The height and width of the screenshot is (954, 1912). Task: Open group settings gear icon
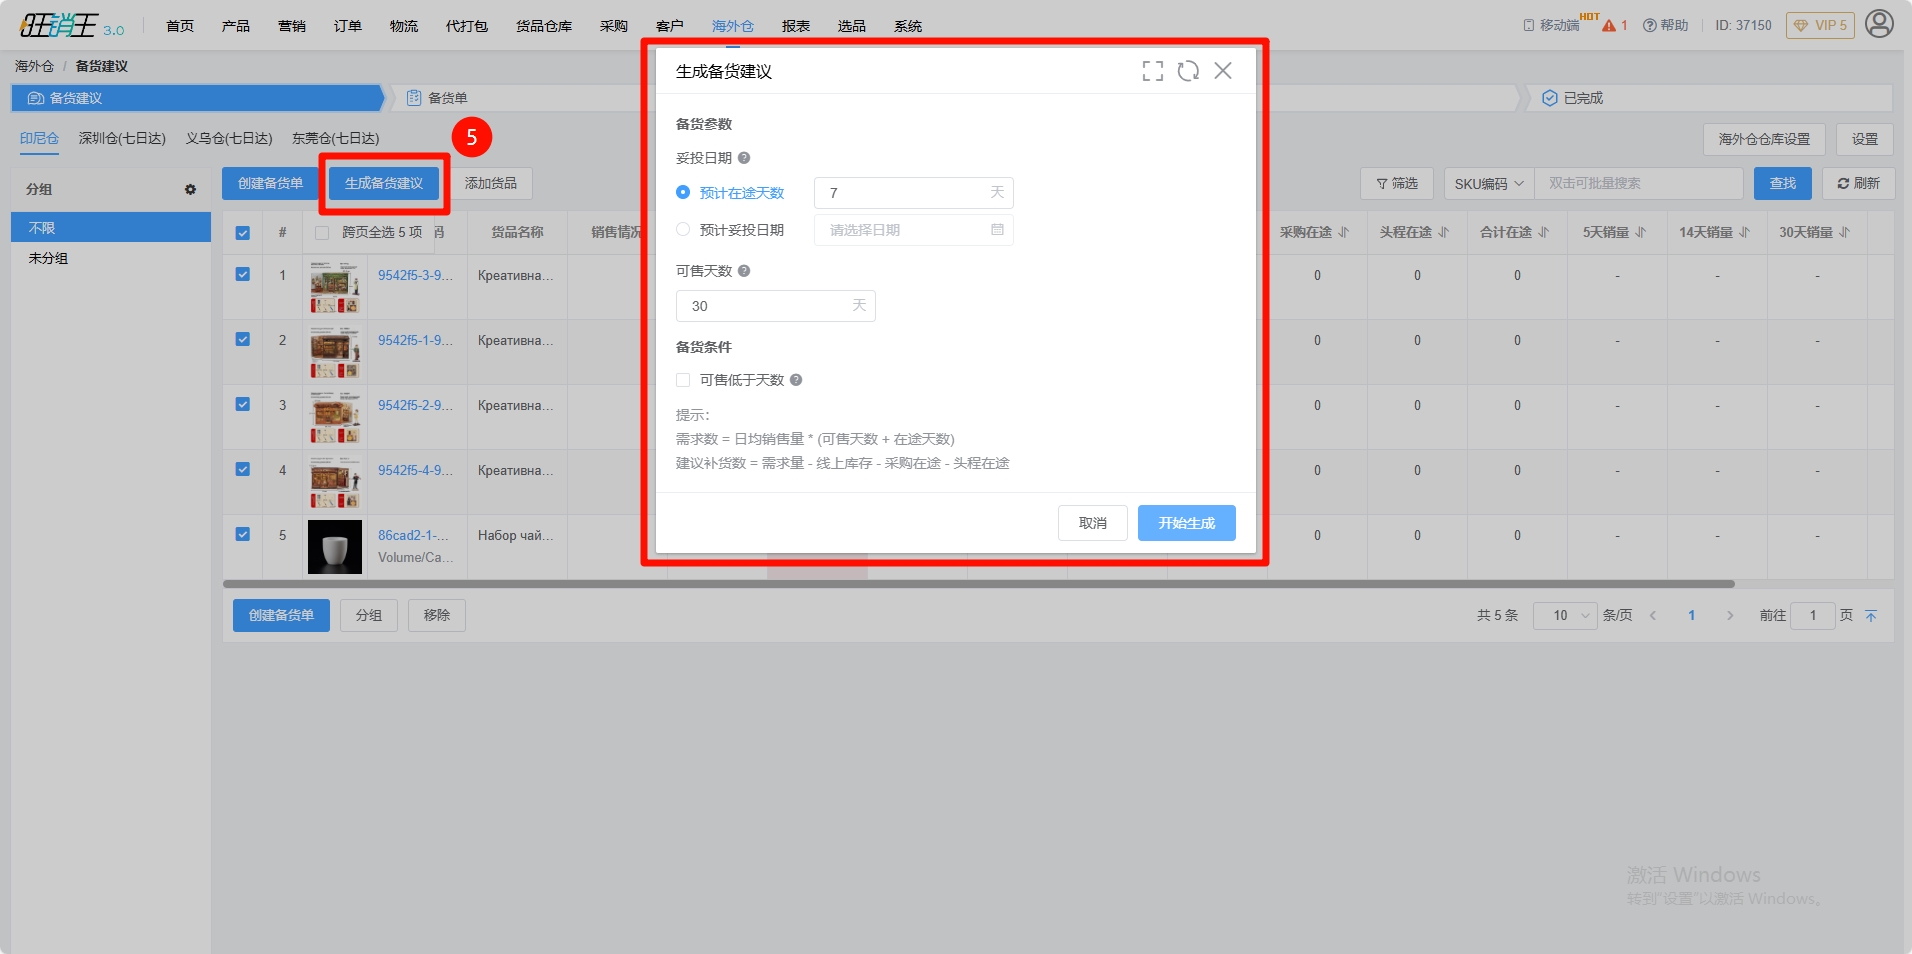click(x=190, y=189)
